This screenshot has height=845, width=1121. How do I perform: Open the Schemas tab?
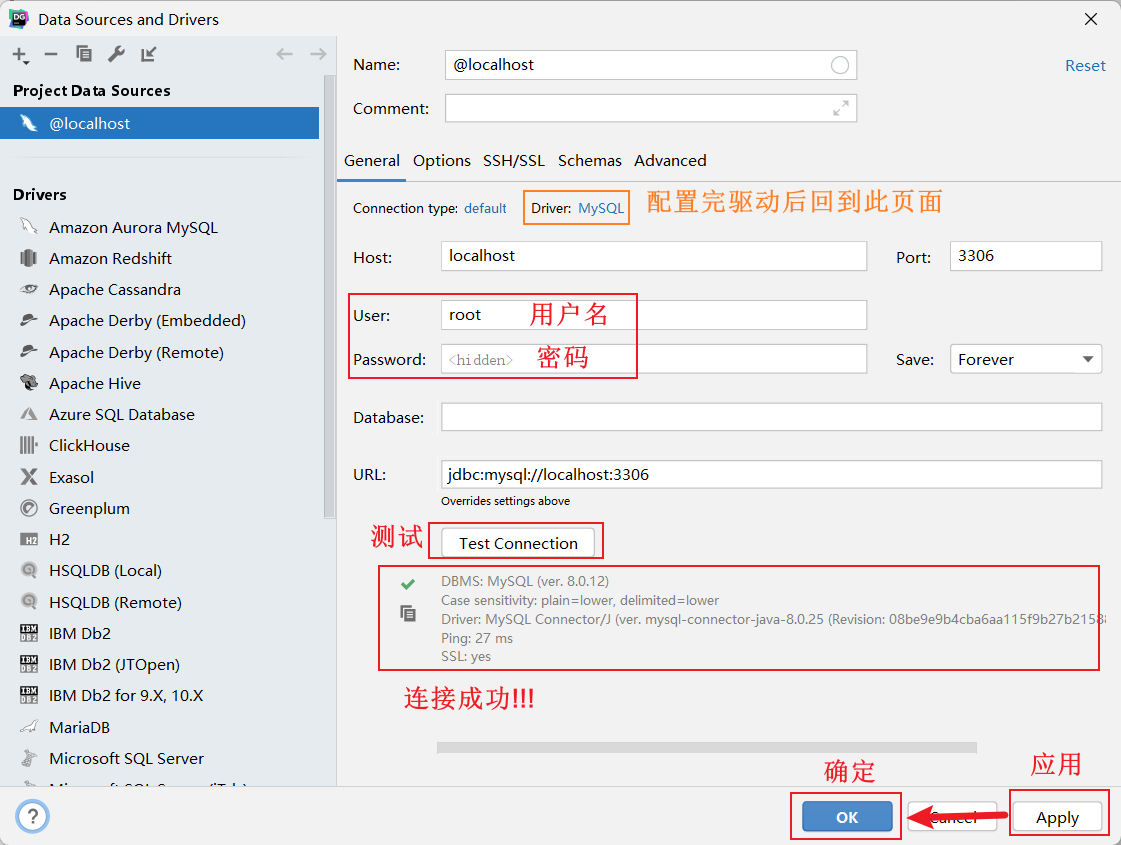tap(590, 160)
